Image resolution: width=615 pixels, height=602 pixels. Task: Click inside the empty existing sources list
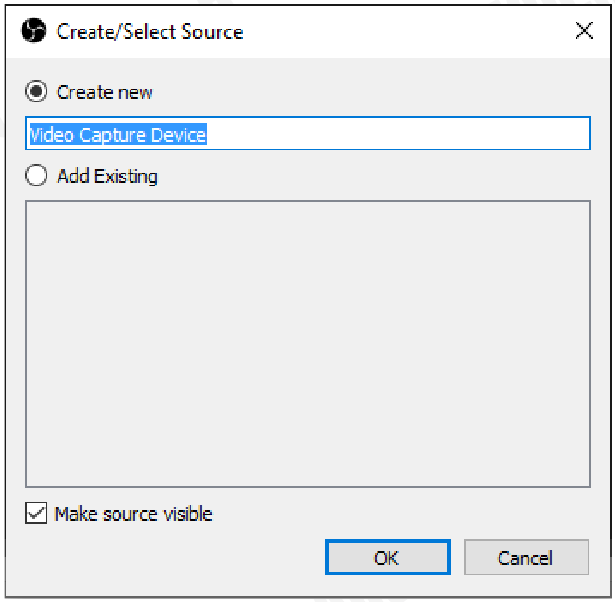tap(308, 344)
